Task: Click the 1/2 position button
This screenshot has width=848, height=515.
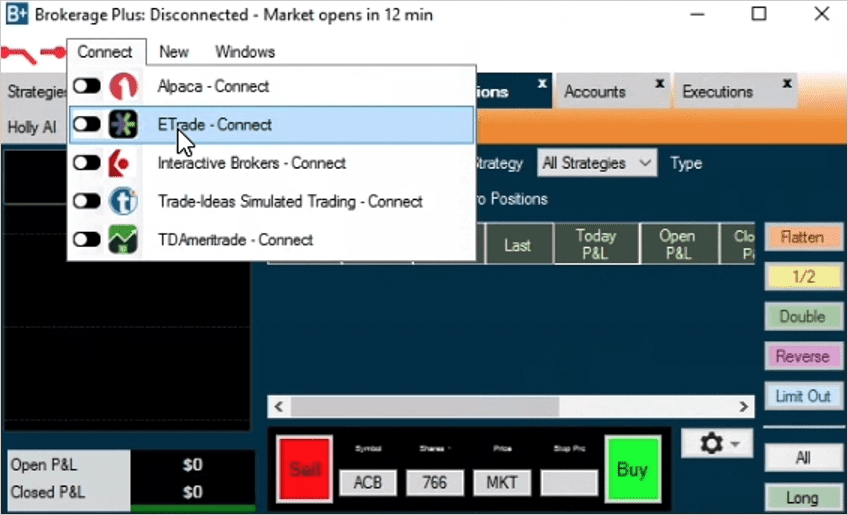Action: (803, 277)
